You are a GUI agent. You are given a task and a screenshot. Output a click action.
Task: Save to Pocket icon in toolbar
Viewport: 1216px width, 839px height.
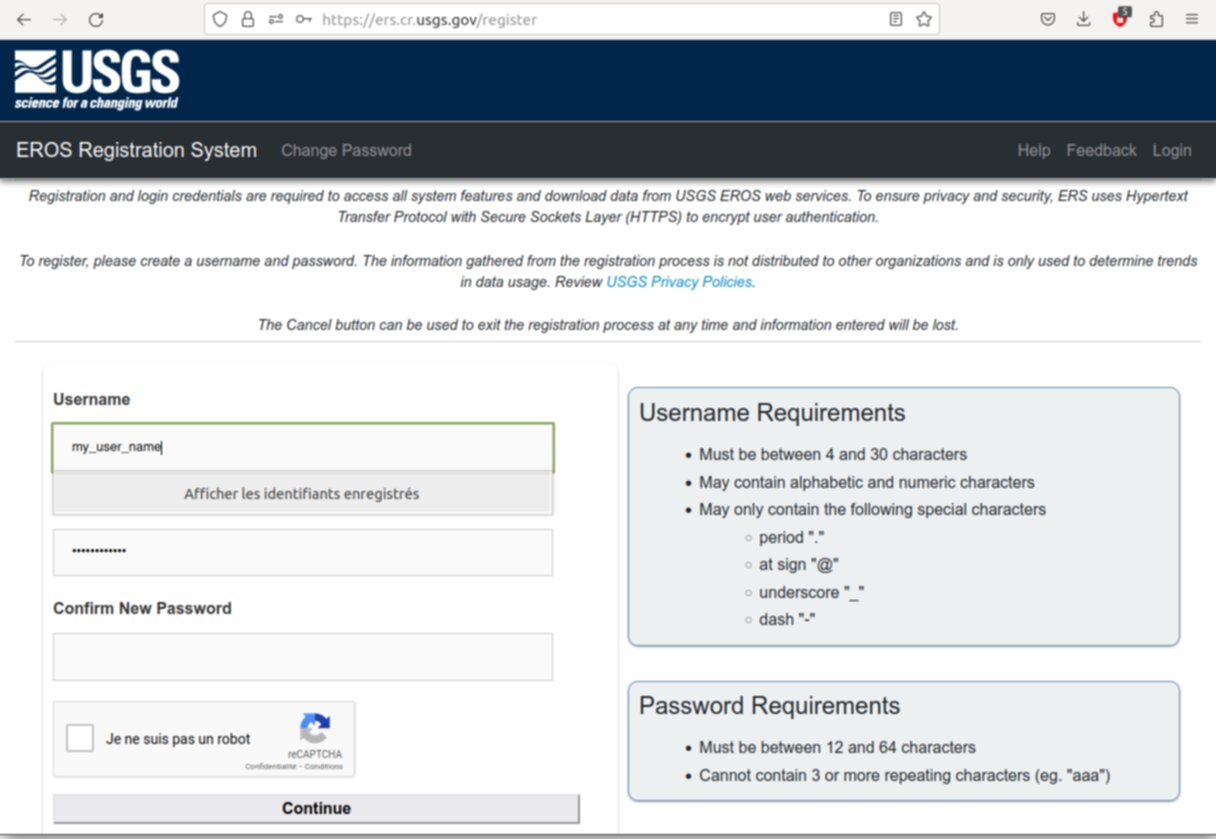[1047, 19]
